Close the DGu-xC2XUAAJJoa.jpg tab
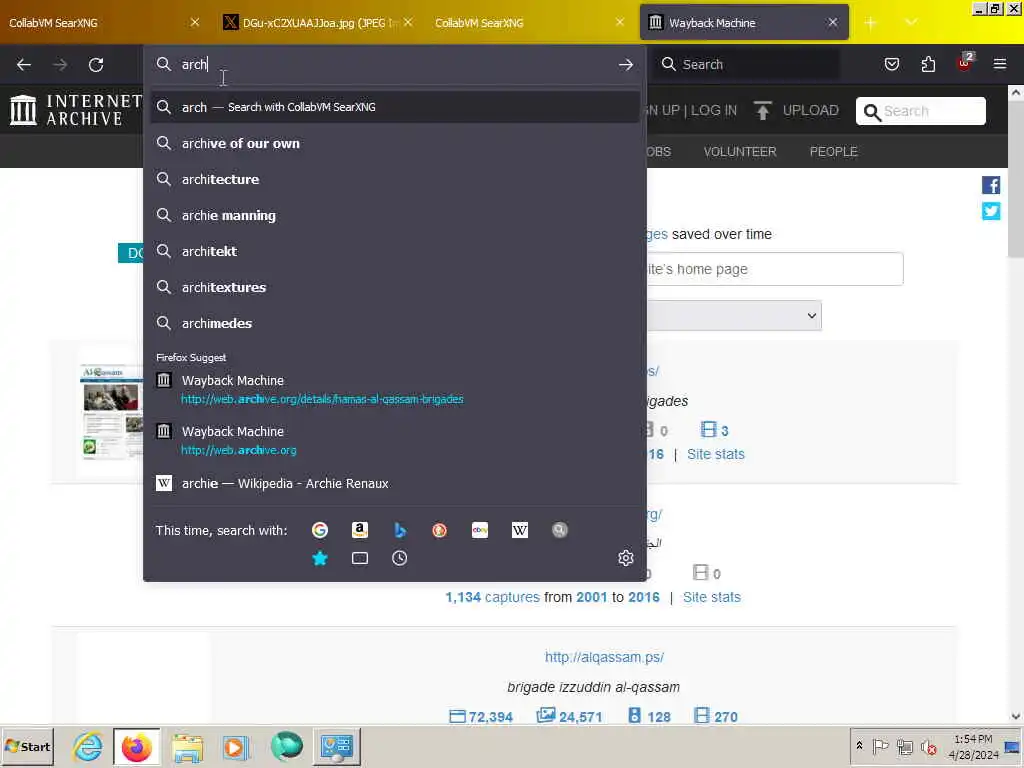The height and width of the screenshot is (768, 1024). pos(408,23)
